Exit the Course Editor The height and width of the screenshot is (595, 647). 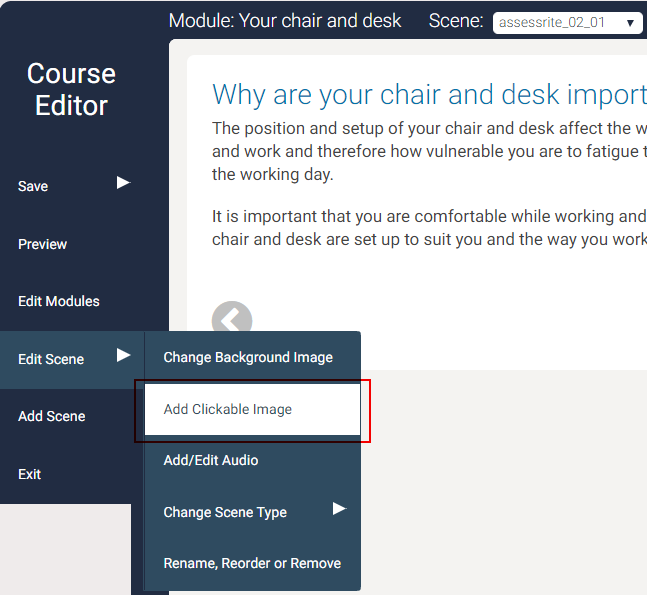click(x=30, y=474)
